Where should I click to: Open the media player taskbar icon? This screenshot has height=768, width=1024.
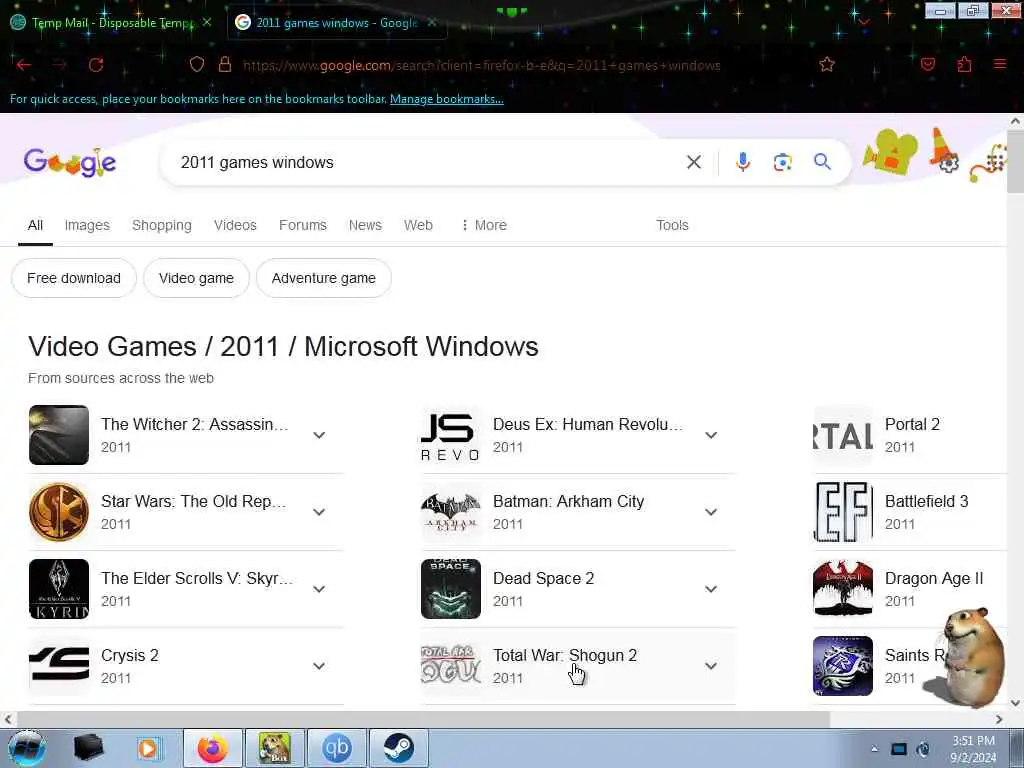(x=148, y=748)
